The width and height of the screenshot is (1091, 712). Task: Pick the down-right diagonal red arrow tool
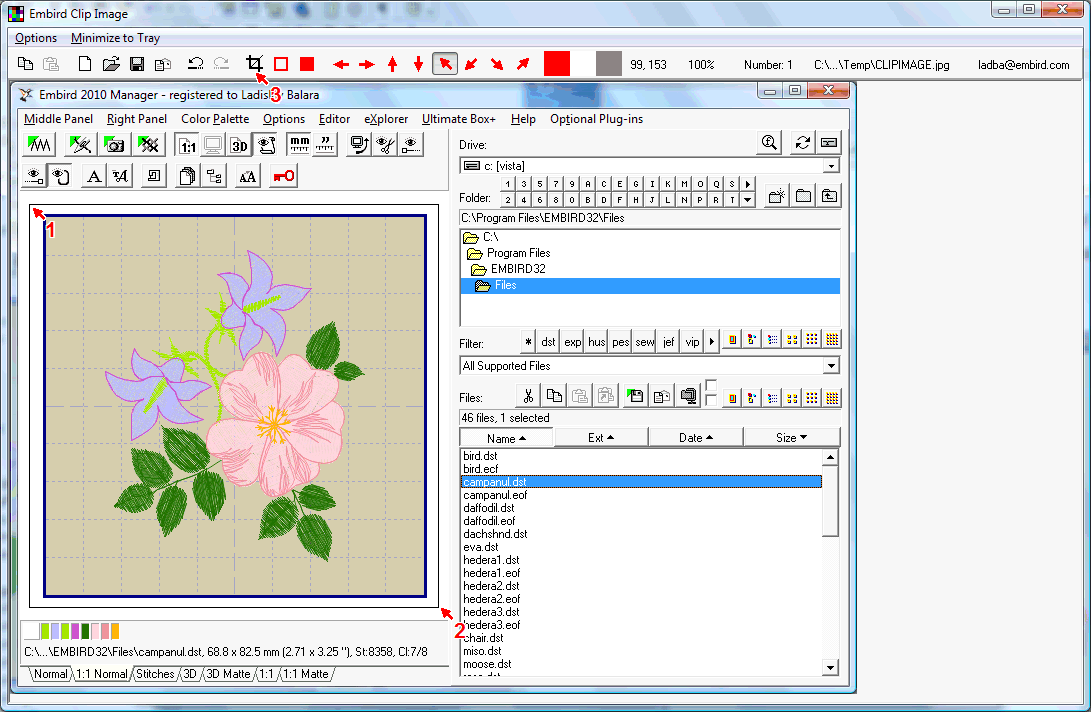[497, 64]
